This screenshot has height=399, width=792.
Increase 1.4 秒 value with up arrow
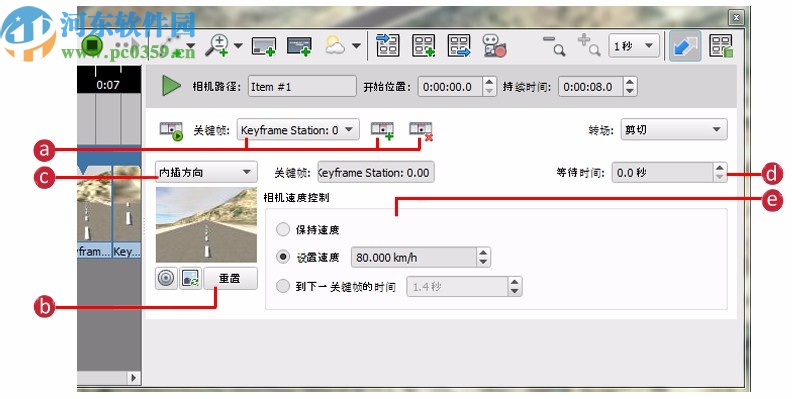514,281
